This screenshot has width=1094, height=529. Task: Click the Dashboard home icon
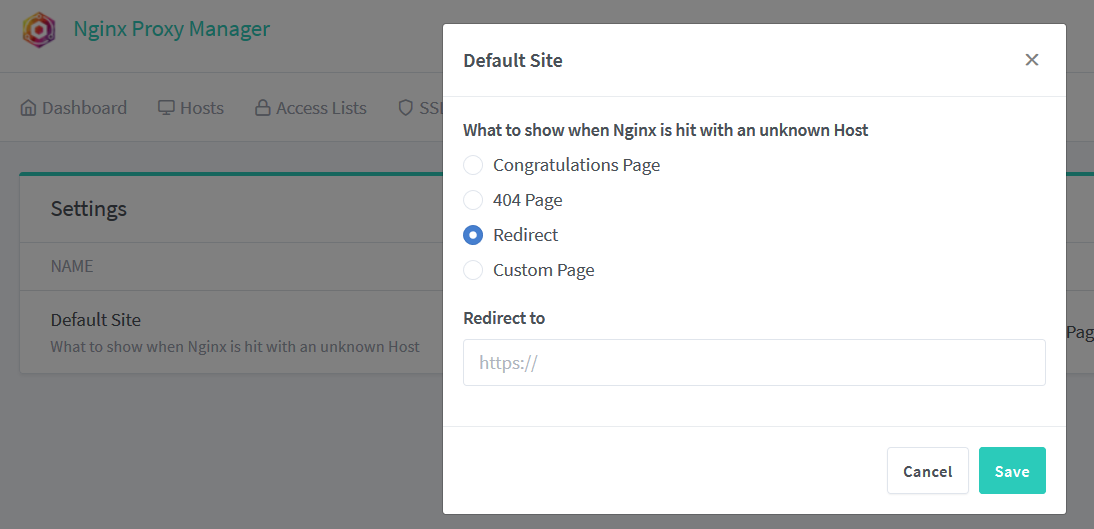[28, 108]
